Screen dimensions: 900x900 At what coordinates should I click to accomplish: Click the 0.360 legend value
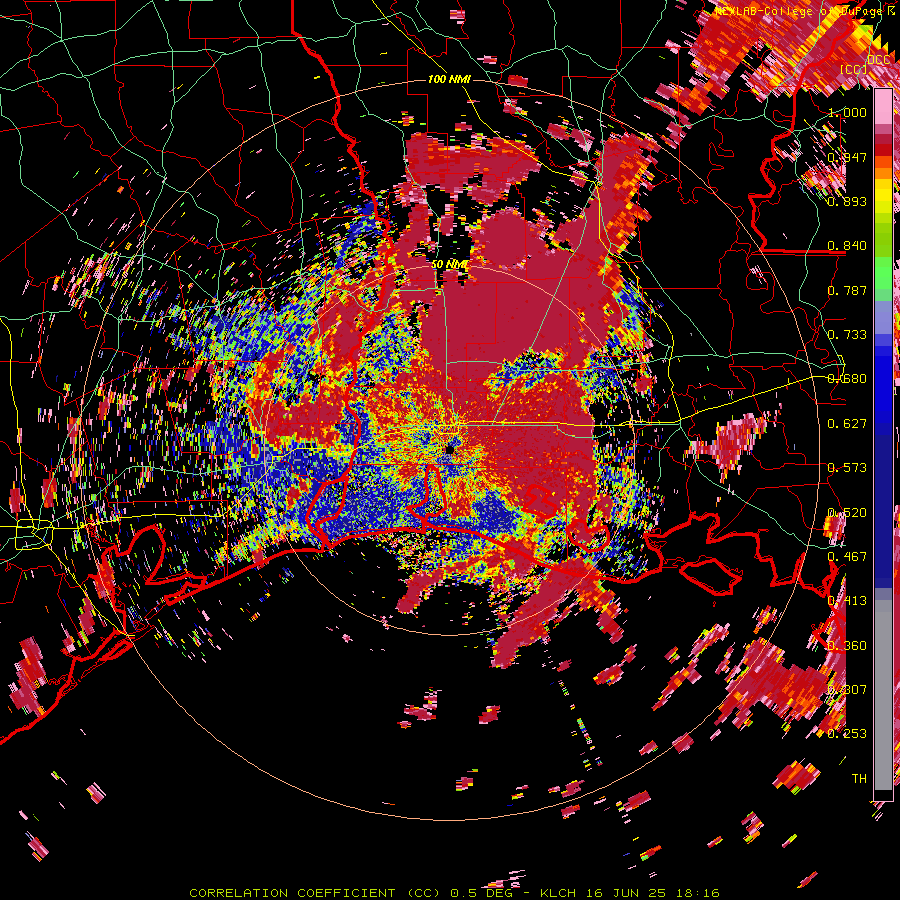coord(847,645)
